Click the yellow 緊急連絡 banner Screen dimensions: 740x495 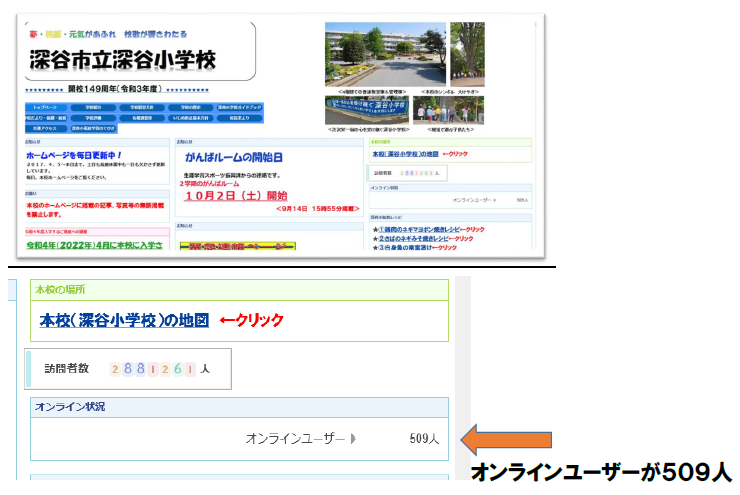237,246
